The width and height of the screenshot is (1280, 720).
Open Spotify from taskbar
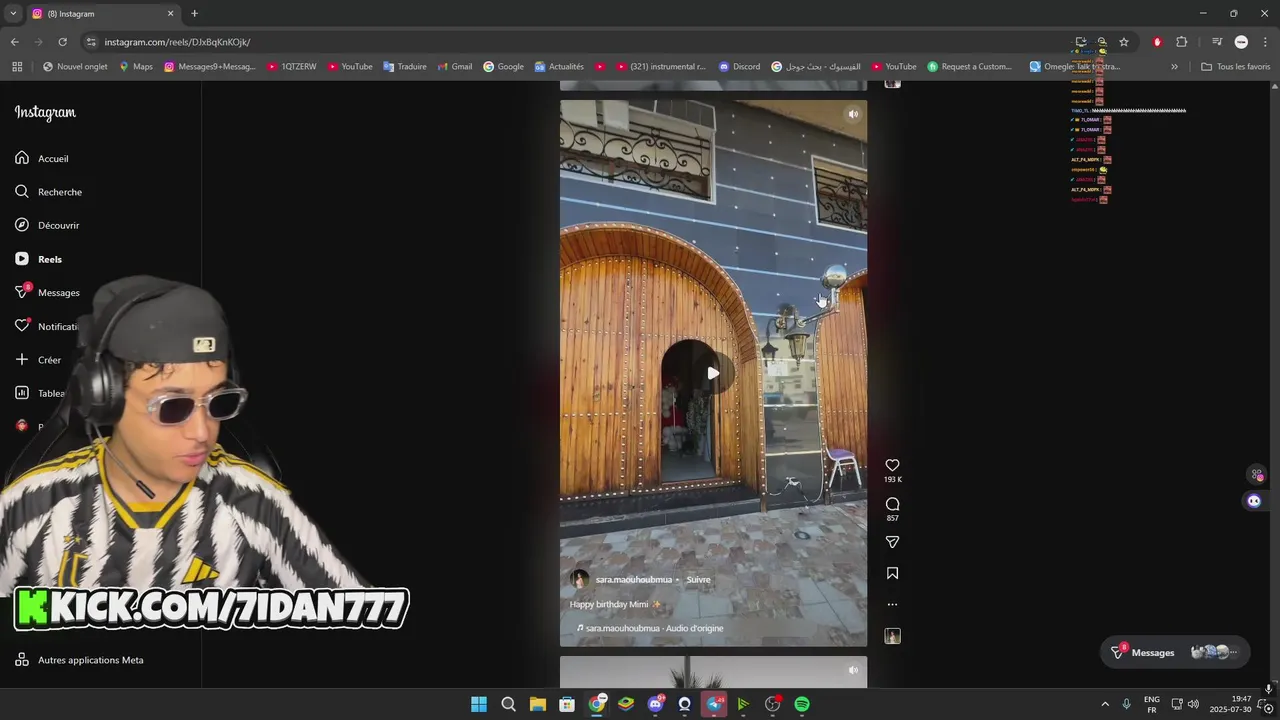click(802, 704)
